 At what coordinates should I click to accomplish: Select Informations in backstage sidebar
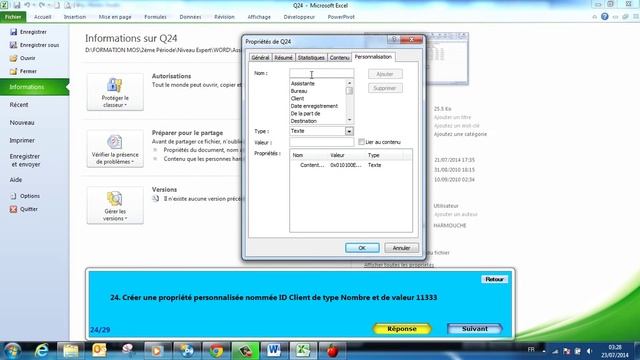[35, 87]
